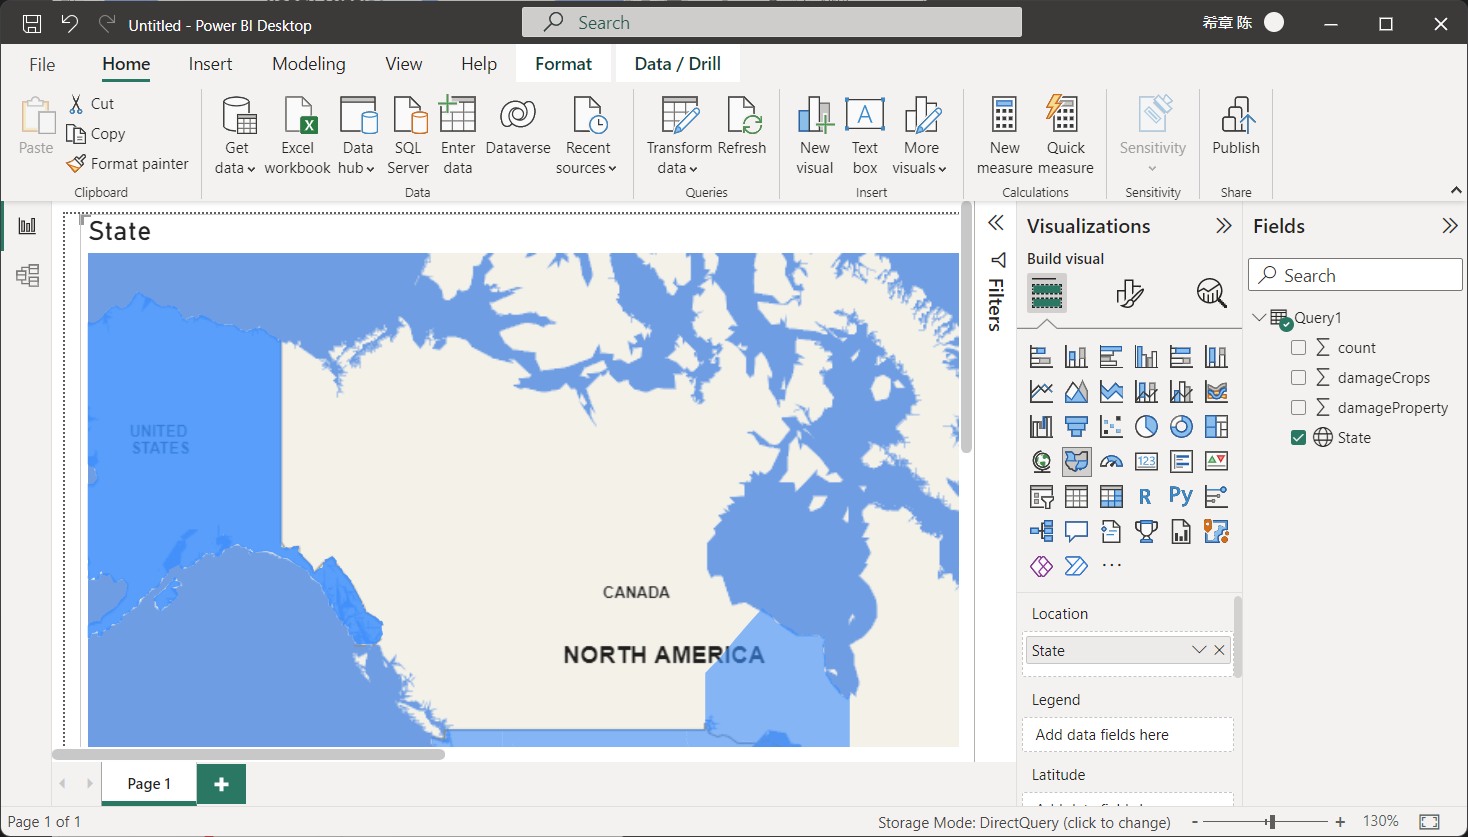Open the Format visual pane tab
Image resolution: width=1468 pixels, height=837 pixels.
pyautogui.click(x=1129, y=293)
